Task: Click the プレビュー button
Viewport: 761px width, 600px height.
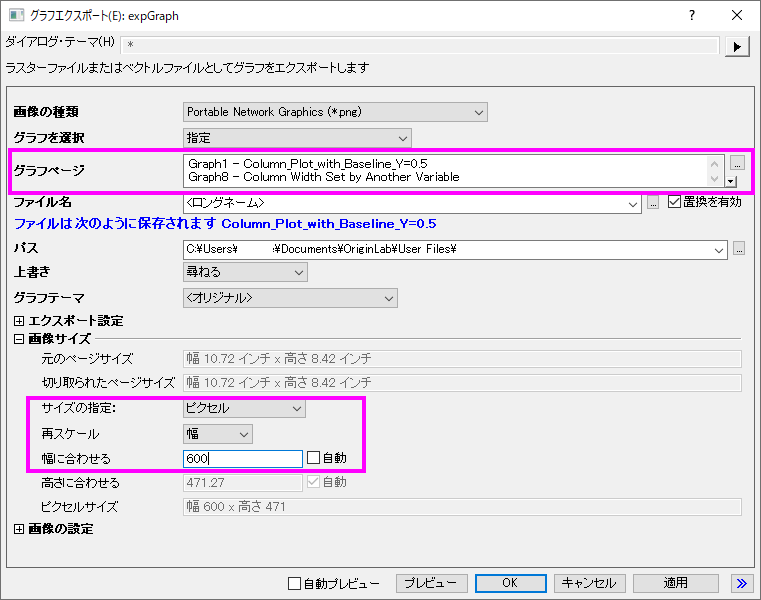Action: [x=432, y=583]
